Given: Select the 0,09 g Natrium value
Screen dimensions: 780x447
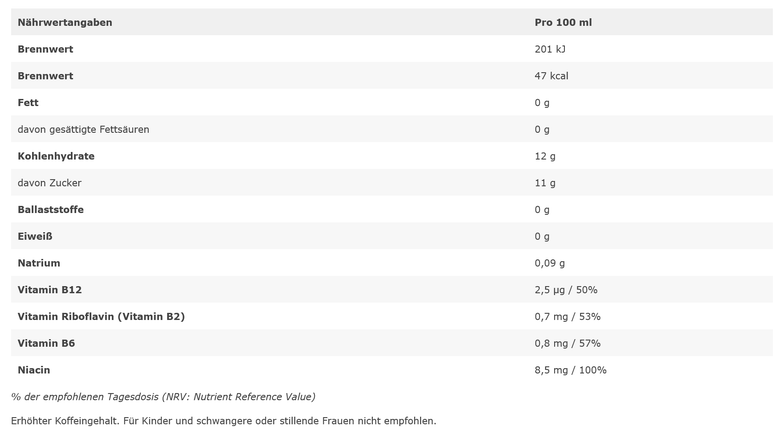Looking at the screenshot, I should pos(550,263).
